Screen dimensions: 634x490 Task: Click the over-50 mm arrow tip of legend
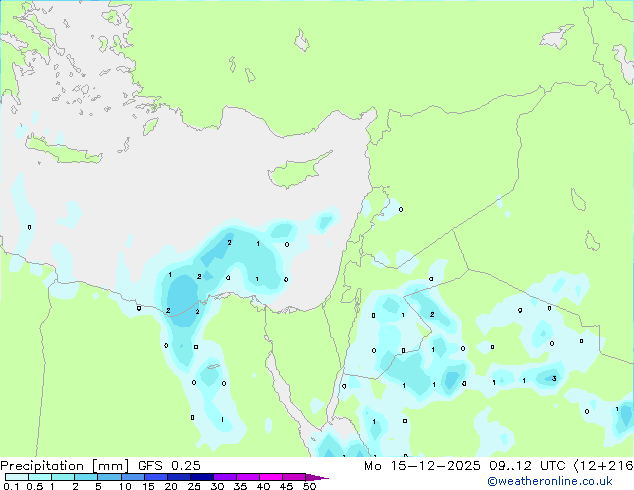click(317, 477)
